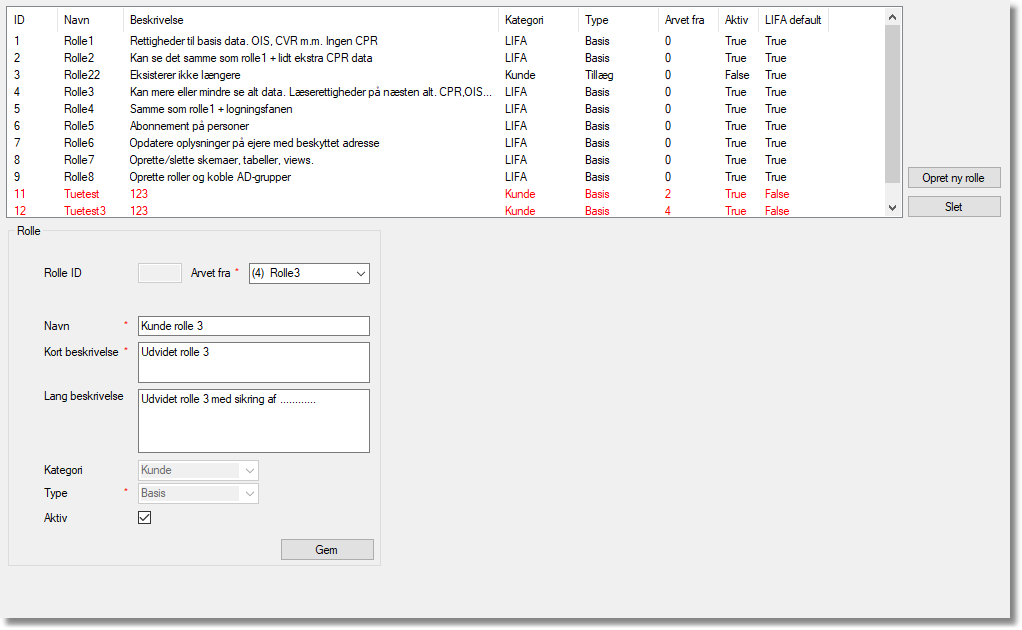The image size is (1022, 630).
Task: Select the 'Rolle ID' field
Action: 159,273
